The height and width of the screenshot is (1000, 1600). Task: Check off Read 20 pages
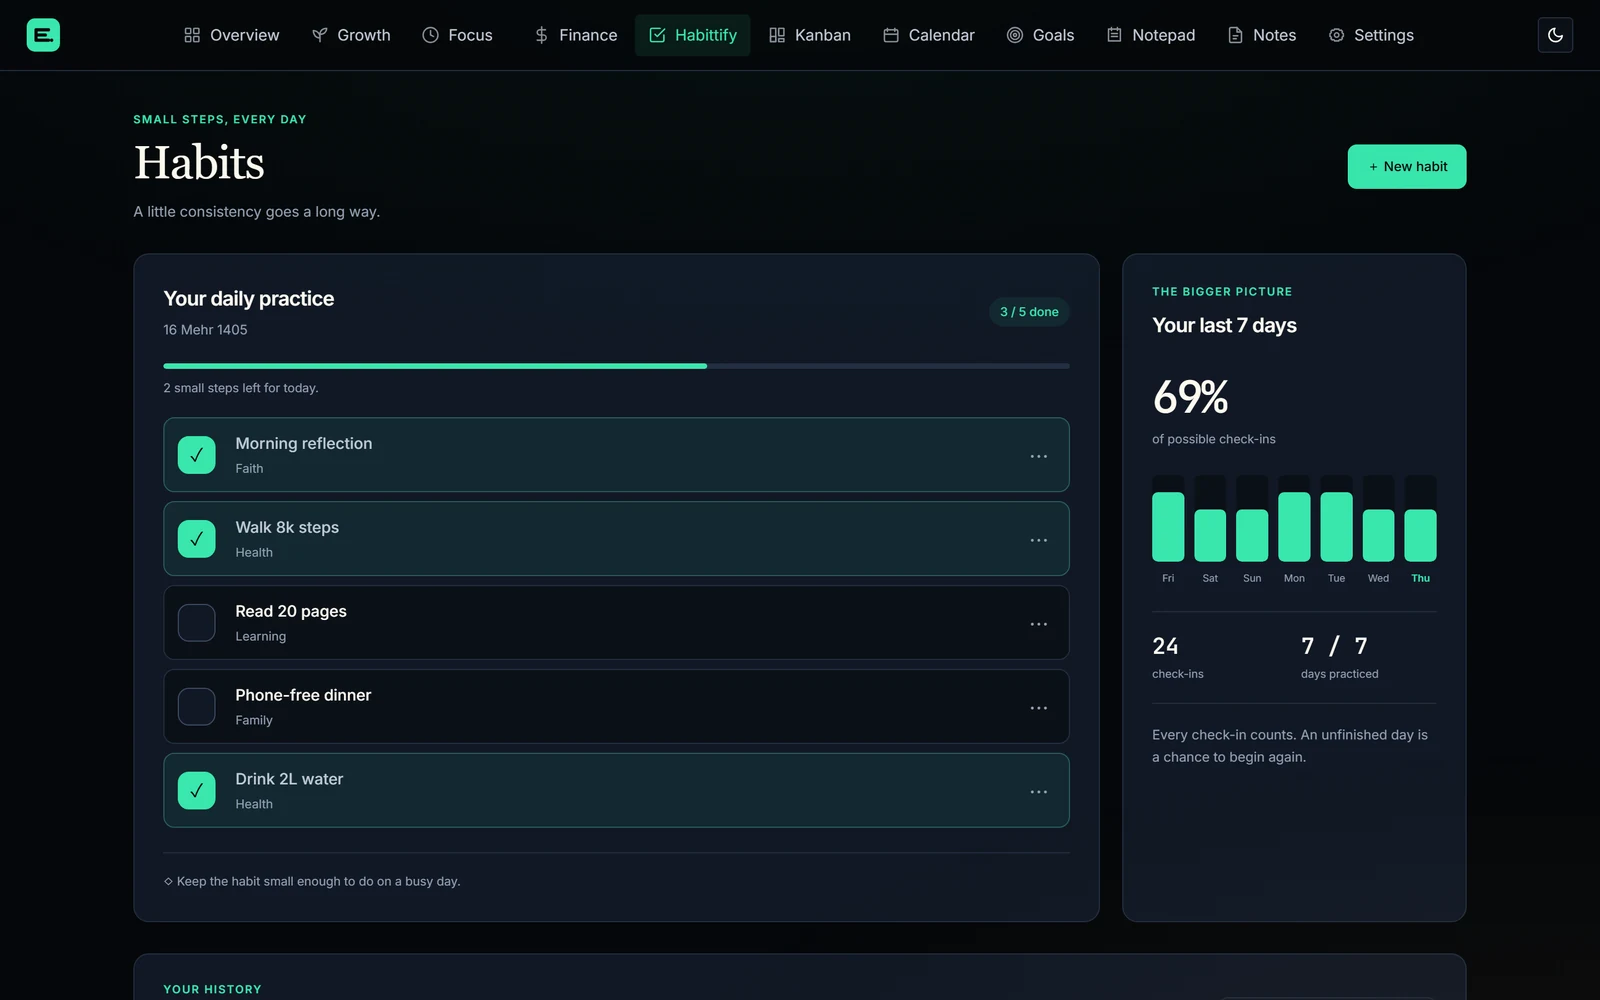(196, 623)
